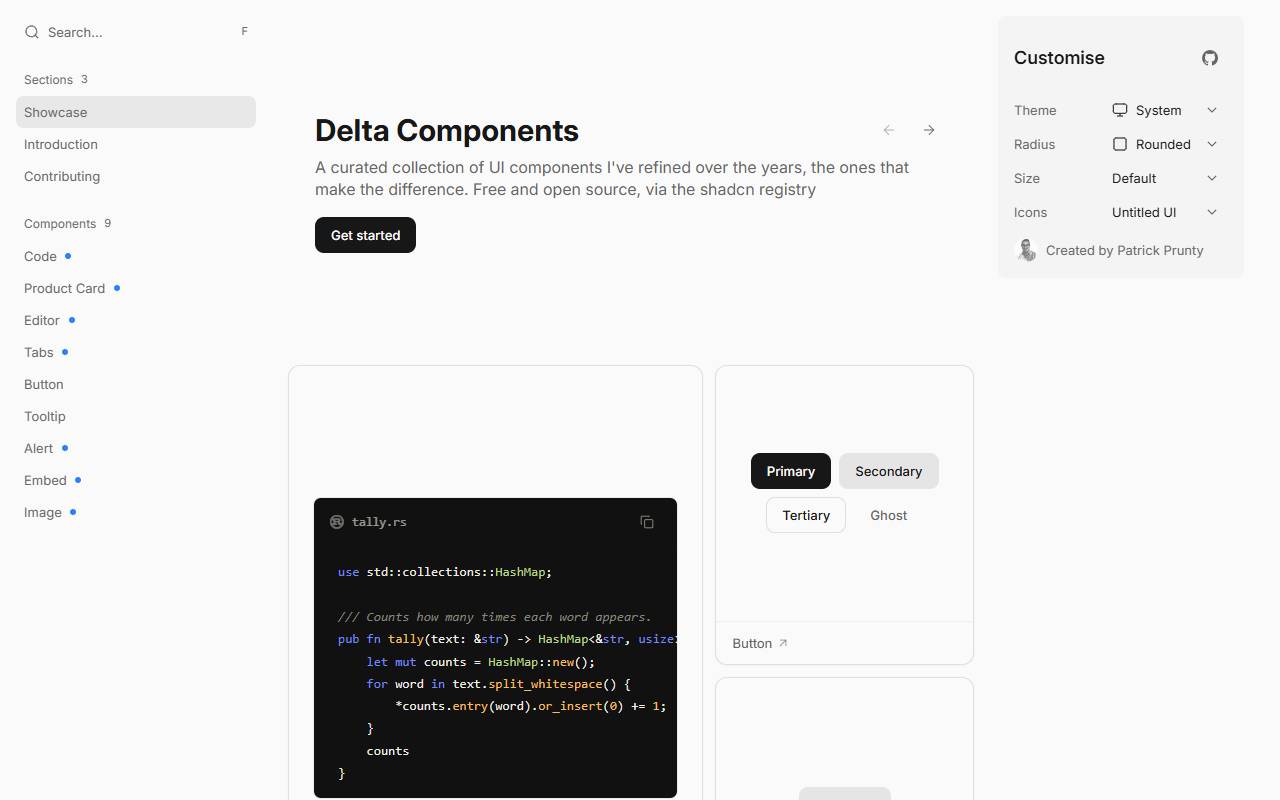
Task: Open the Contributing section
Action: tap(136, 176)
